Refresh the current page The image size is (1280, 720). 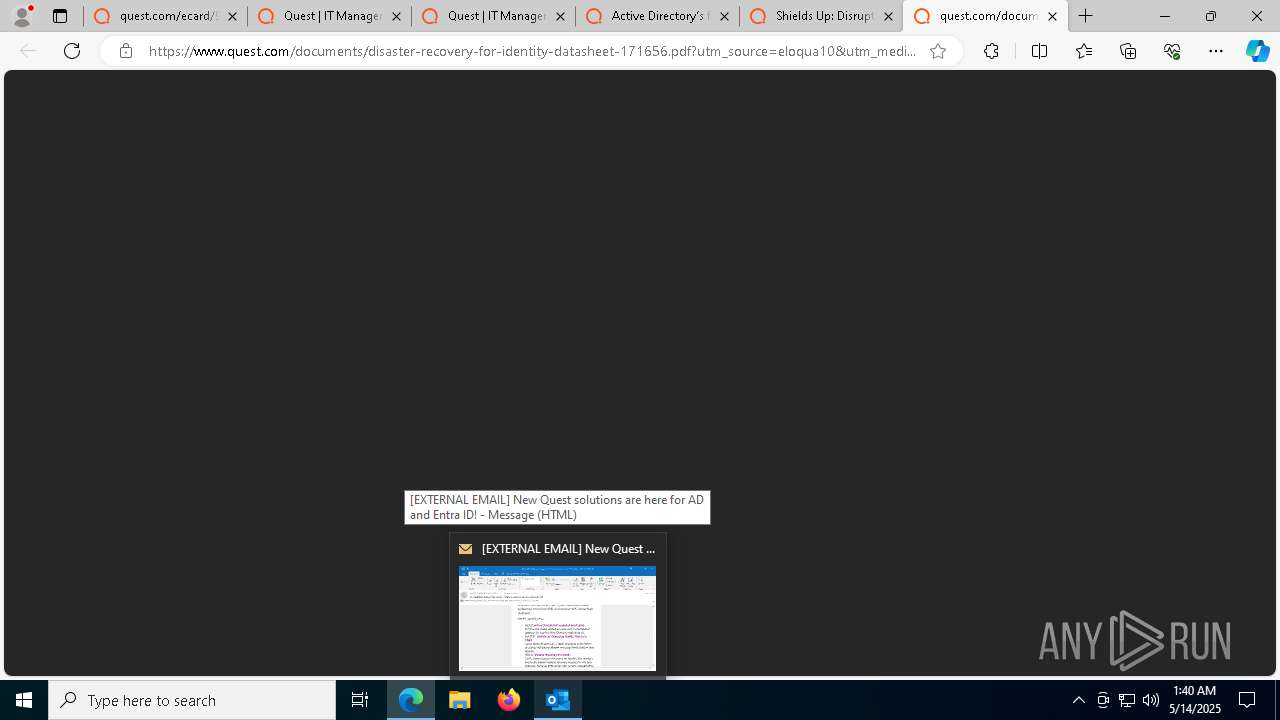point(72,51)
